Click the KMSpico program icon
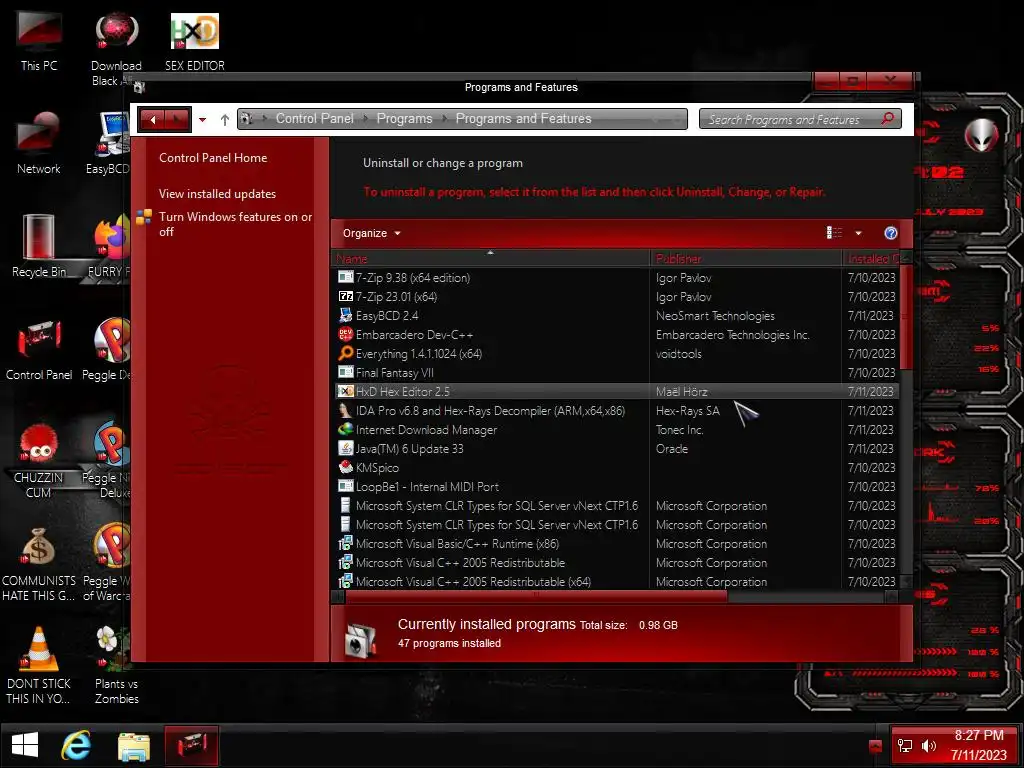The height and width of the screenshot is (768, 1024). (345, 468)
